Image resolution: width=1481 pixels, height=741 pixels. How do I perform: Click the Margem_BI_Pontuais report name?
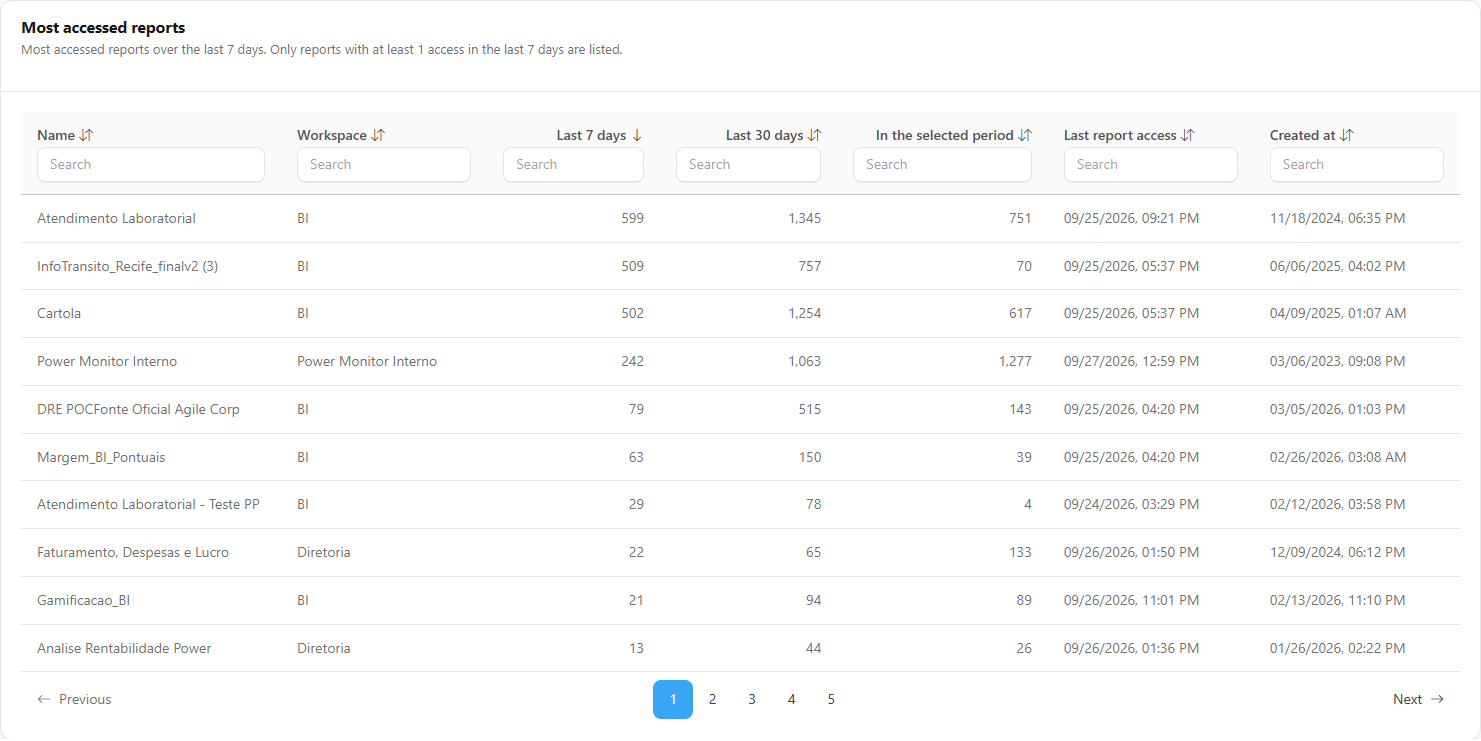tap(101, 457)
